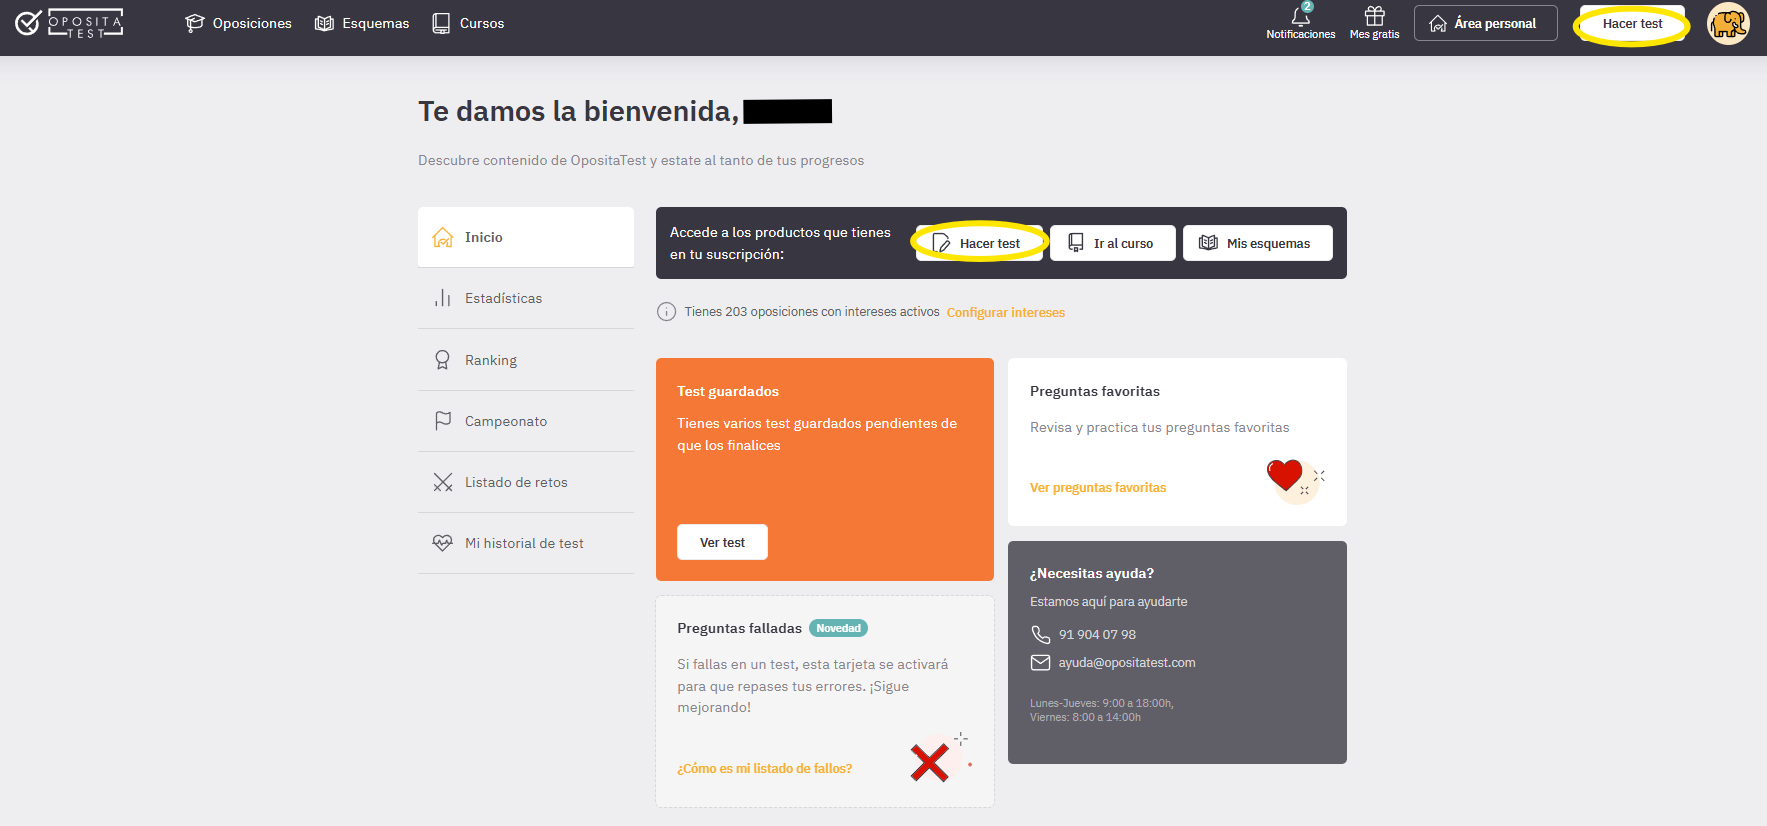This screenshot has width=1767, height=826.
Task: Open Campeonato in the sidebar
Action: point(526,421)
